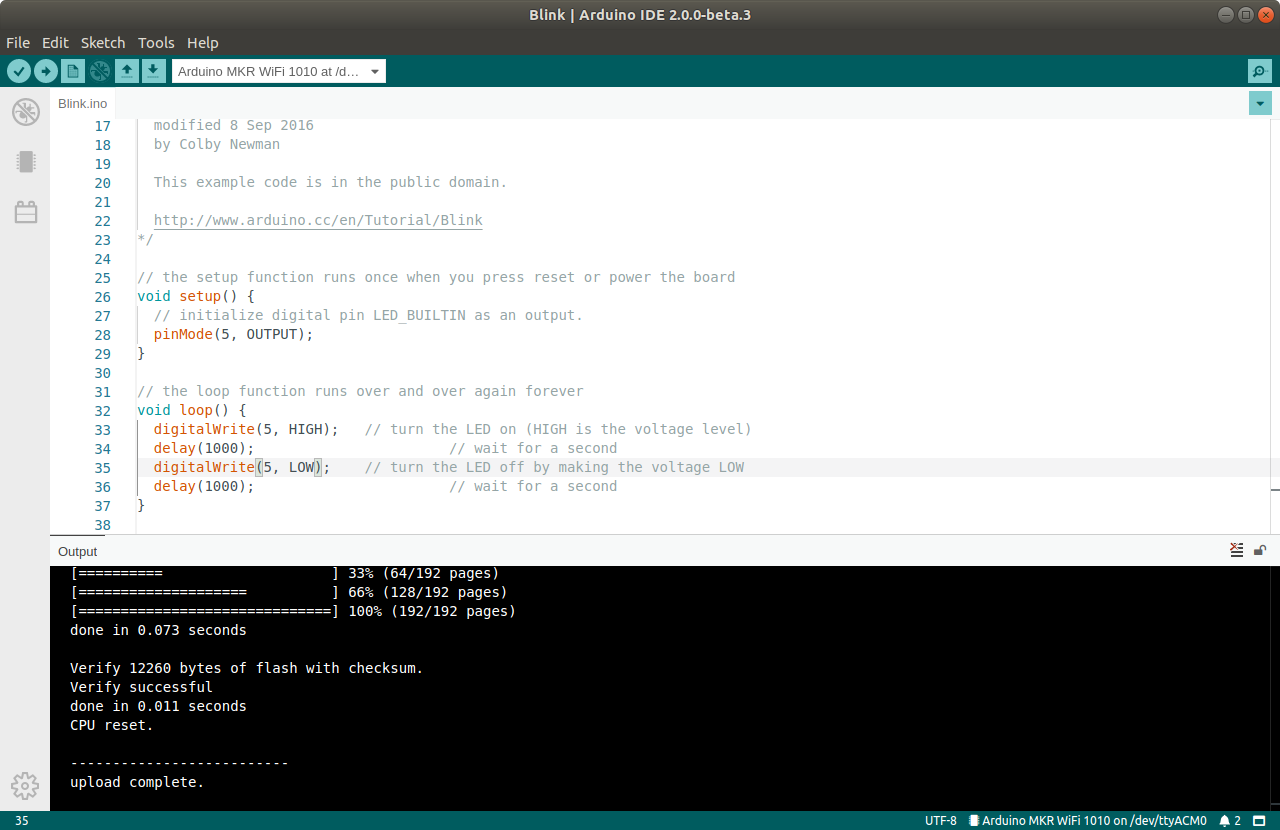Click 'done in 0.011 seconds' output line
Screen dimensions: 1280x830
click(x=158, y=706)
